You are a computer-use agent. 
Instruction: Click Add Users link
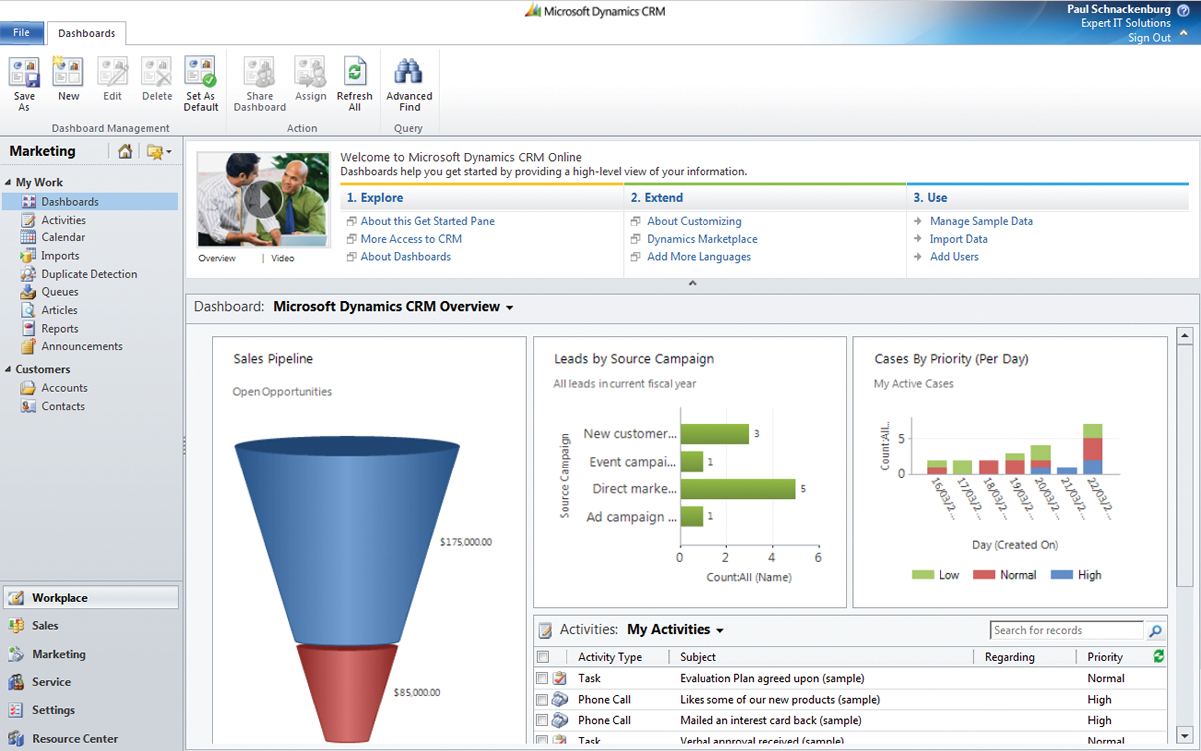(x=954, y=257)
